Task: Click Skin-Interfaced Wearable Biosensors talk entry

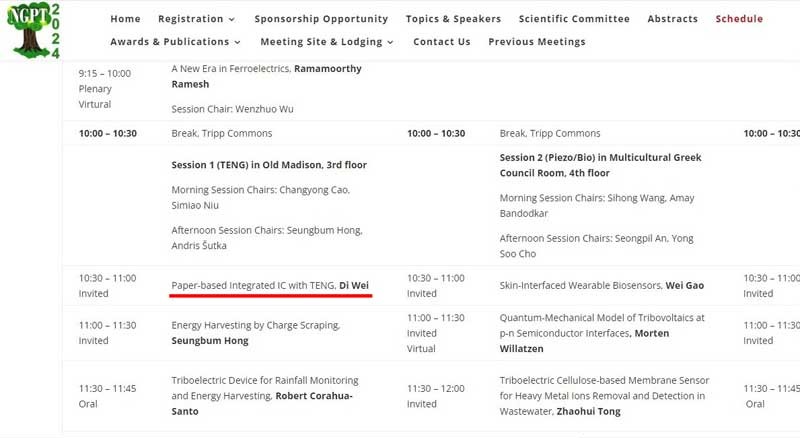Action: pyautogui.click(x=601, y=285)
